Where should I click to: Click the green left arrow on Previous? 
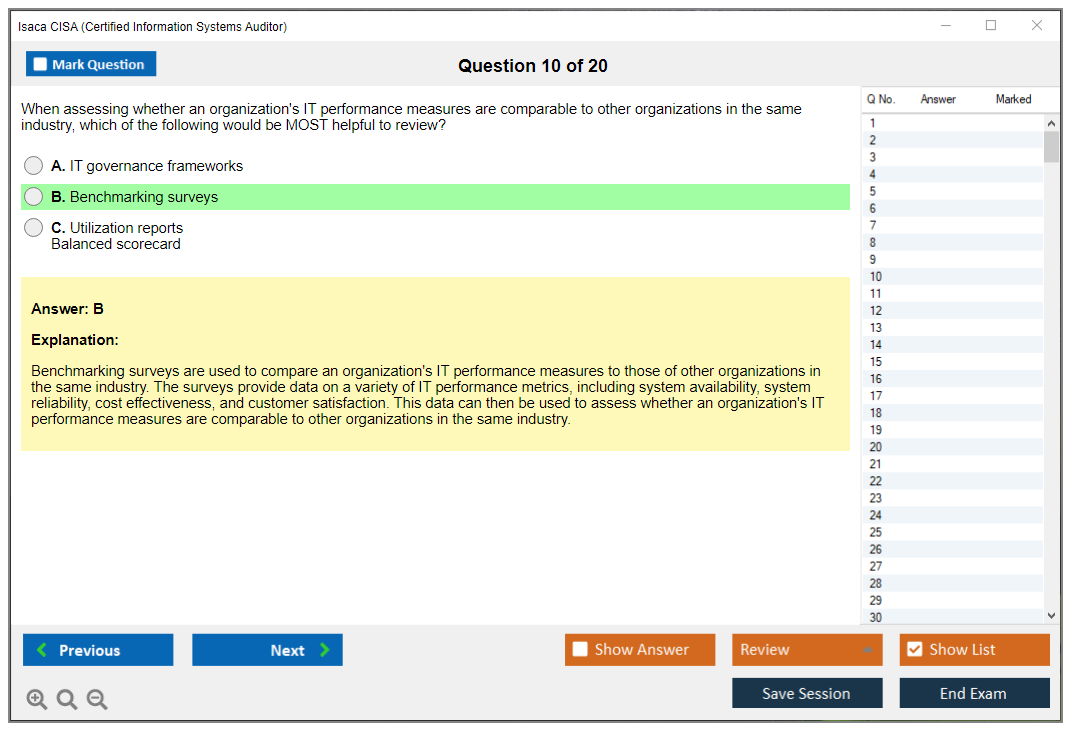pyautogui.click(x=41, y=650)
